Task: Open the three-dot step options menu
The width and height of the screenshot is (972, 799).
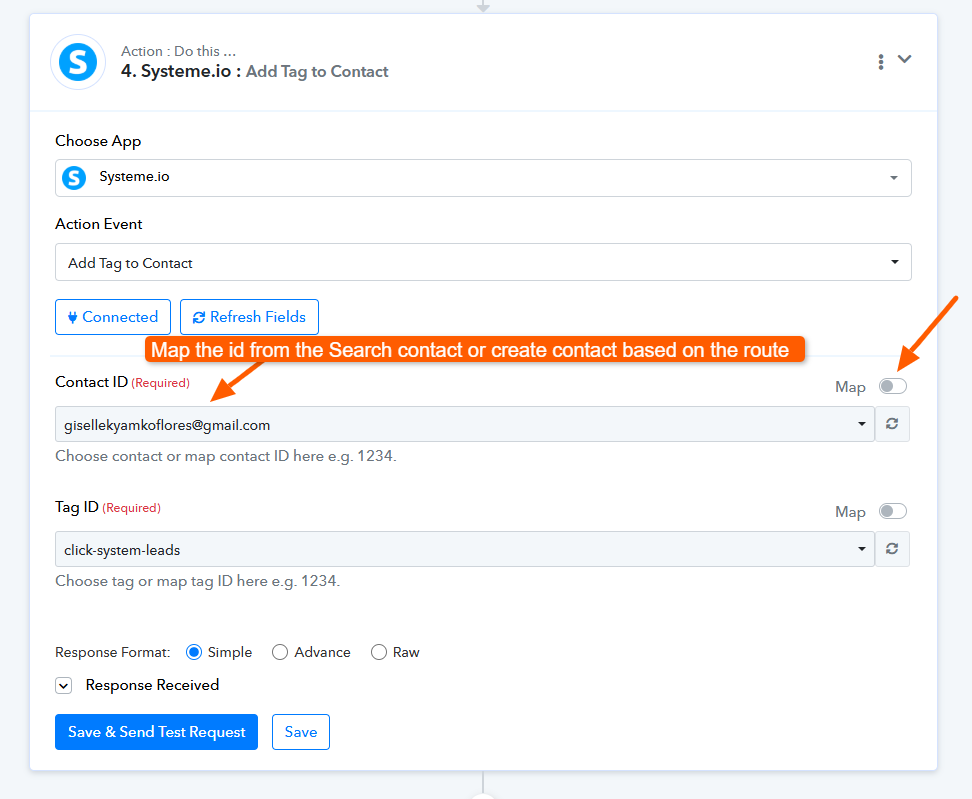Action: point(880,61)
